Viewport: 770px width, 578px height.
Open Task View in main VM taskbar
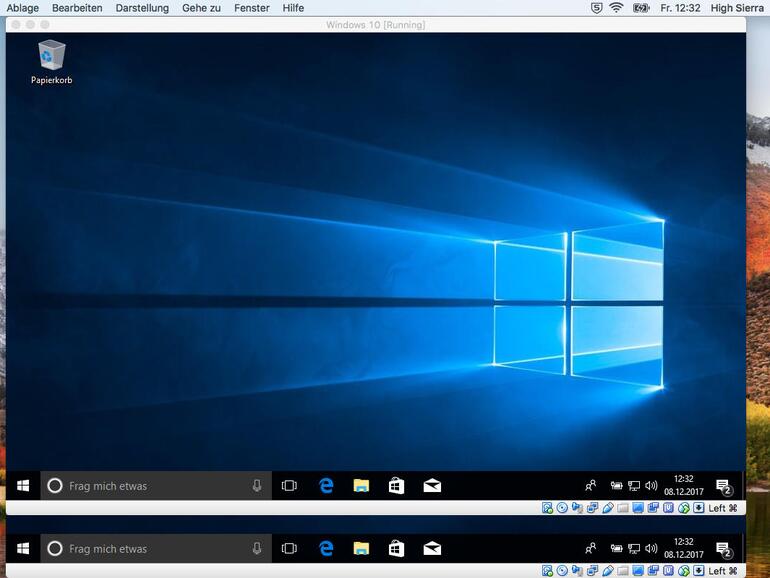click(289, 486)
